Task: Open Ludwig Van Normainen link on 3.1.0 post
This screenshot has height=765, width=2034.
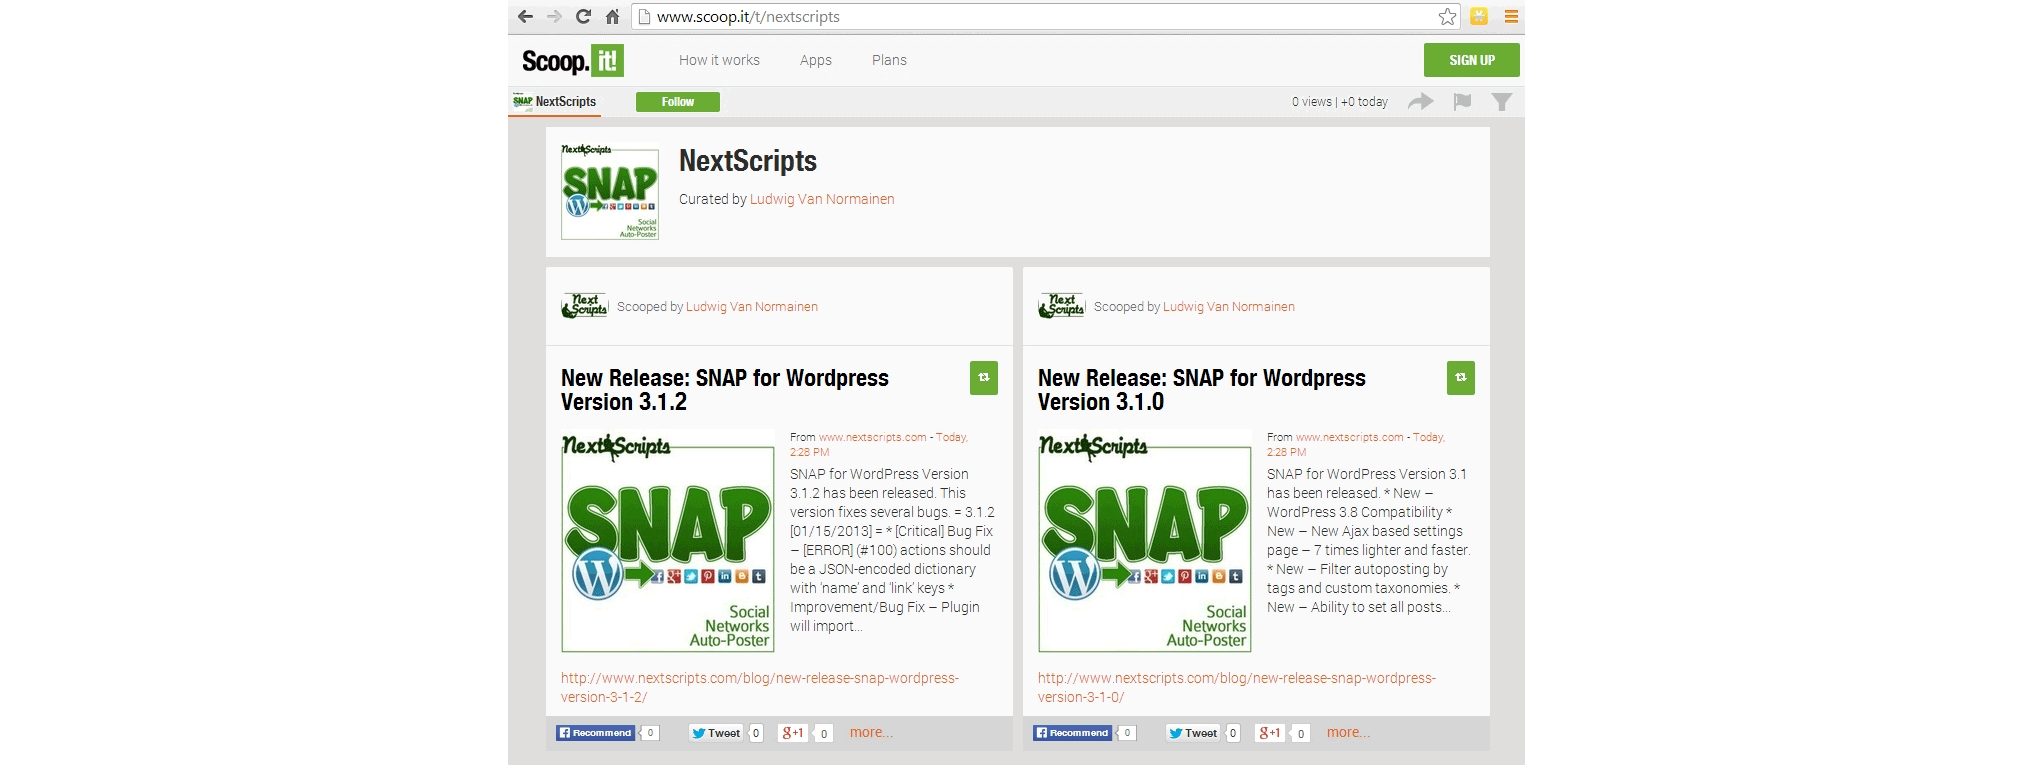Action: (1229, 307)
